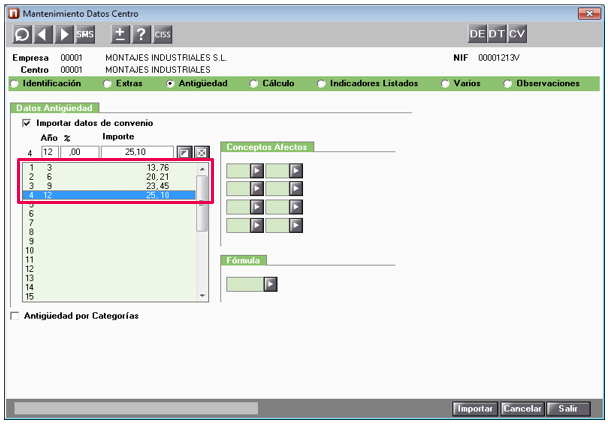Screen dimensions: 608x424
Task: Click the percentage input field with ,00
Action: click(79, 152)
